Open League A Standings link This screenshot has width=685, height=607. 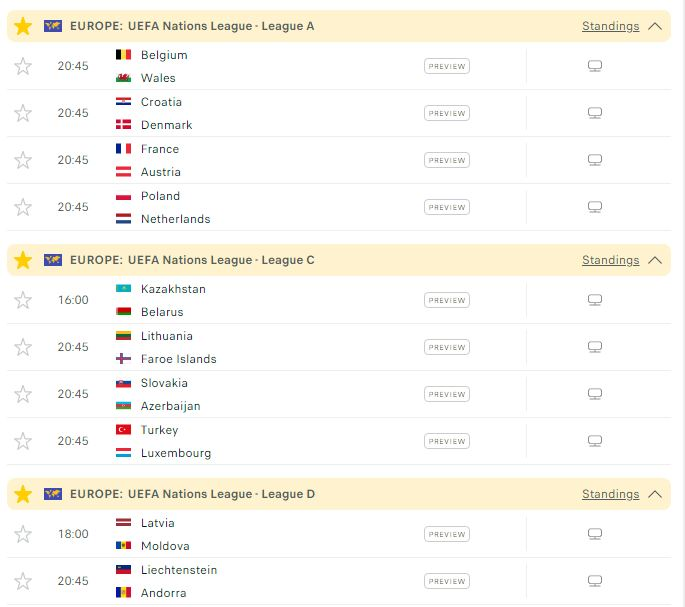(x=610, y=26)
